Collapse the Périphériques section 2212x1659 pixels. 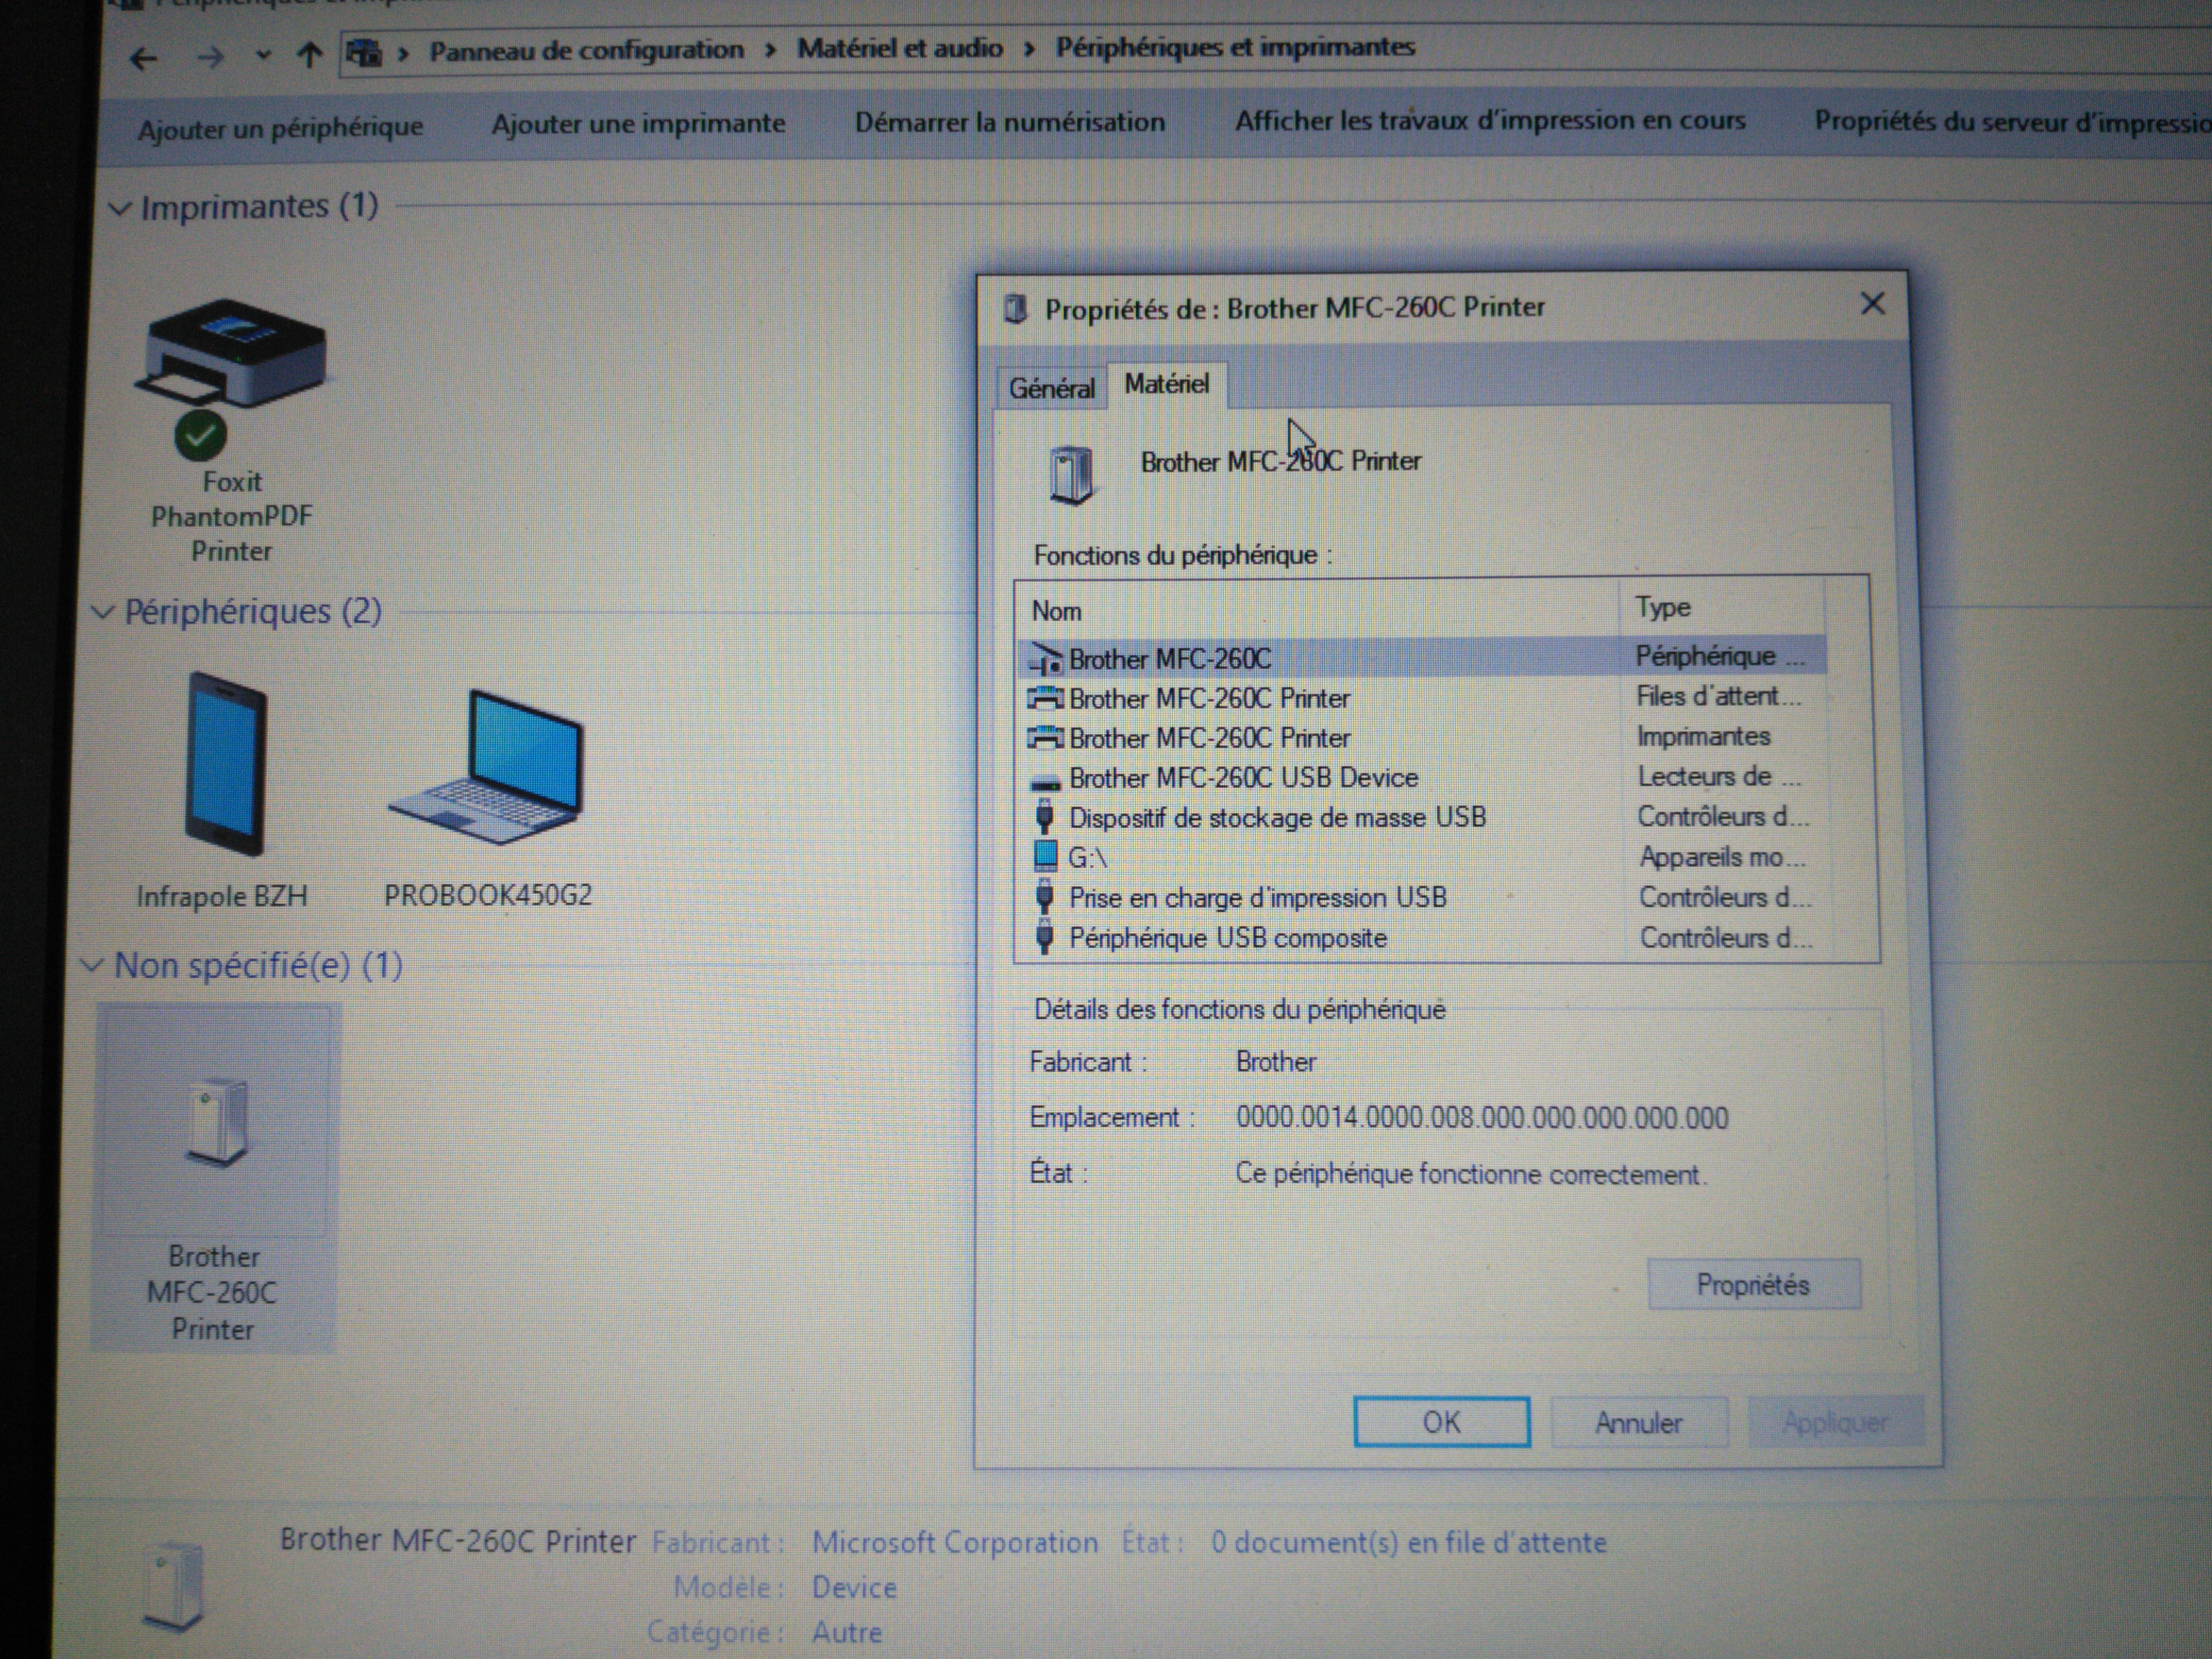click(103, 612)
